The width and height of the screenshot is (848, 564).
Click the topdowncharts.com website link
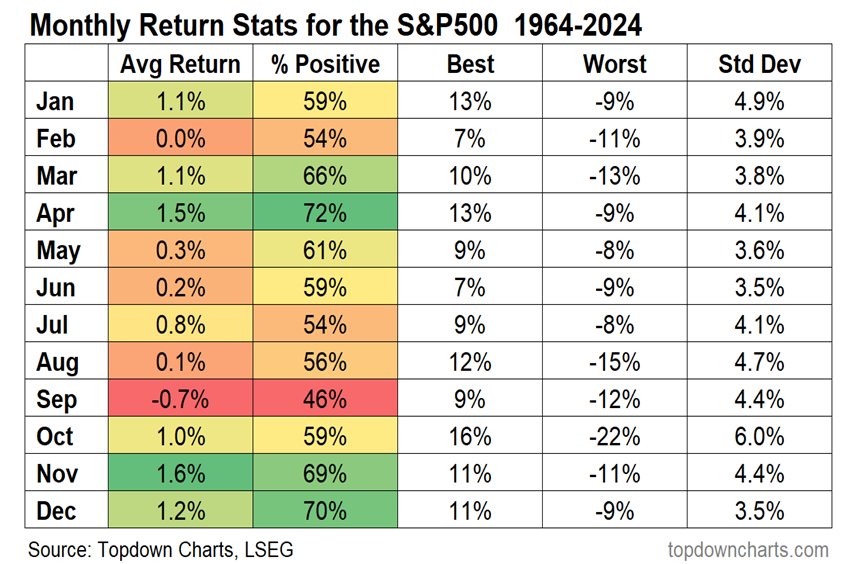pyautogui.click(x=747, y=549)
